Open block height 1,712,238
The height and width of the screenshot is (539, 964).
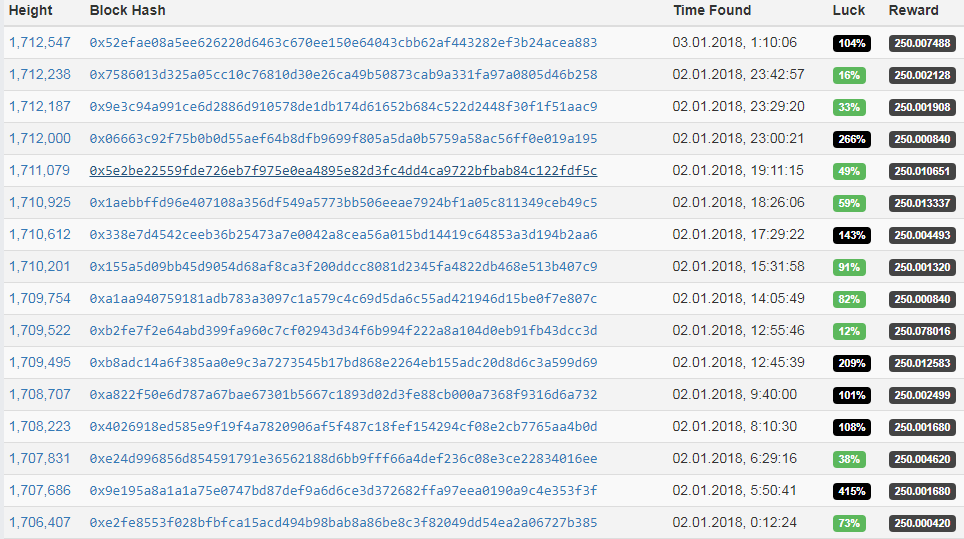40,75
